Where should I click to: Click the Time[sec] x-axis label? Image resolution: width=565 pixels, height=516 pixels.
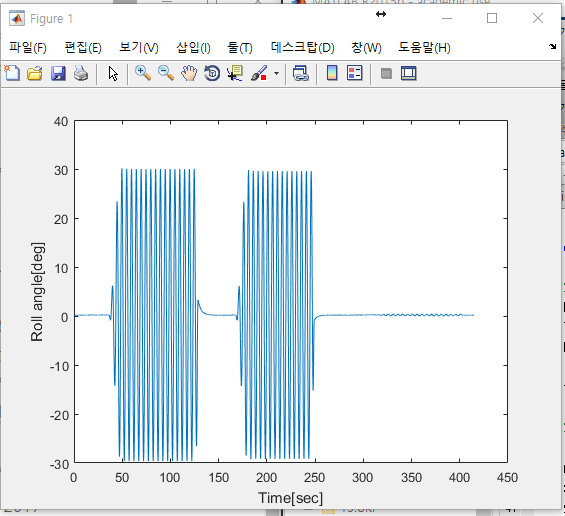(290, 498)
